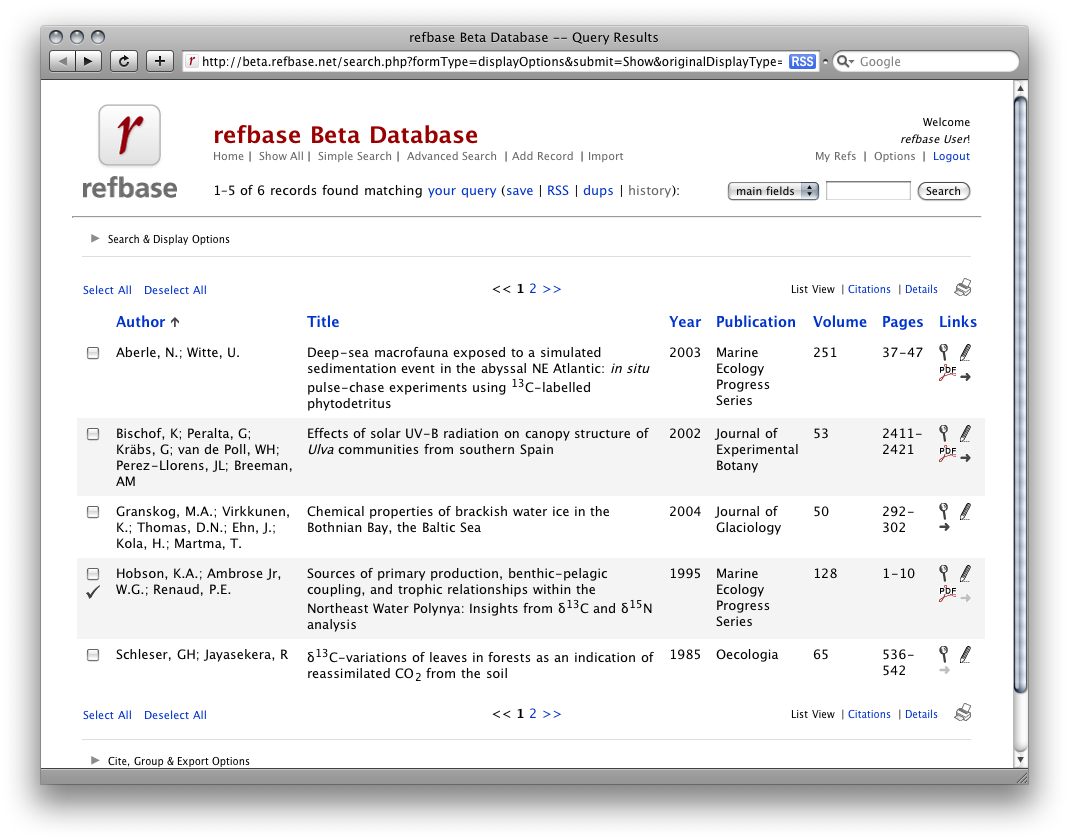Open details for the Aberle, N. record
The image size is (1069, 840).
coord(944,352)
